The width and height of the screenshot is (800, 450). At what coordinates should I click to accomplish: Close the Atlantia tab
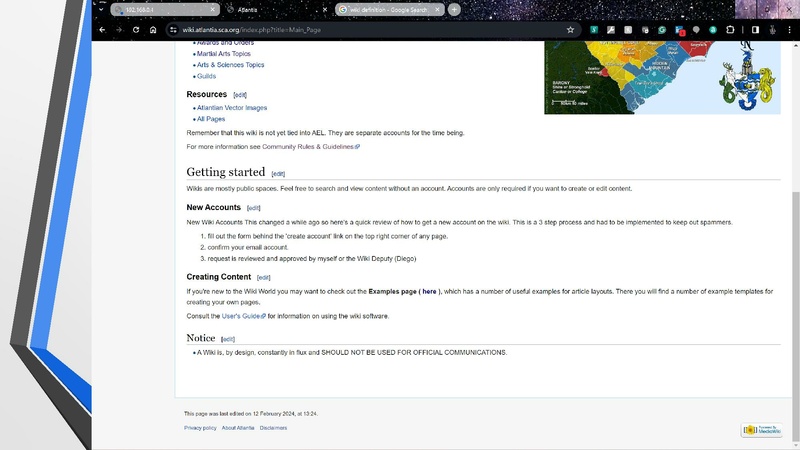(x=325, y=10)
